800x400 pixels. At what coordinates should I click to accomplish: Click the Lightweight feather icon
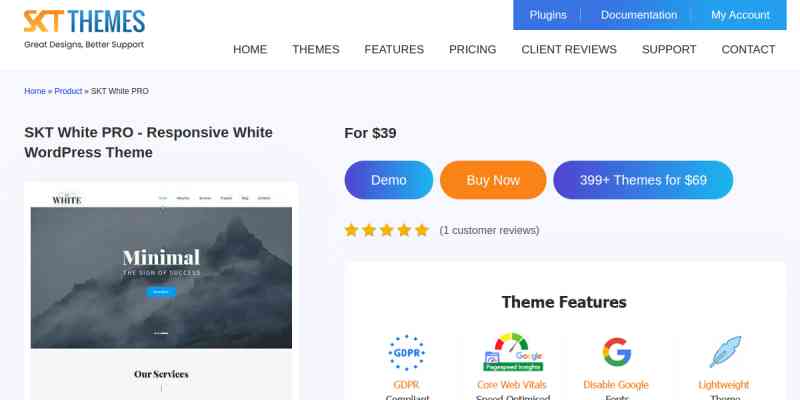[725, 352]
